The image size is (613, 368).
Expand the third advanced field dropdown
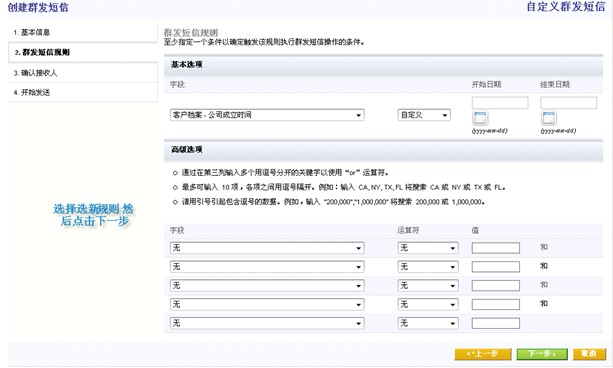point(267,285)
